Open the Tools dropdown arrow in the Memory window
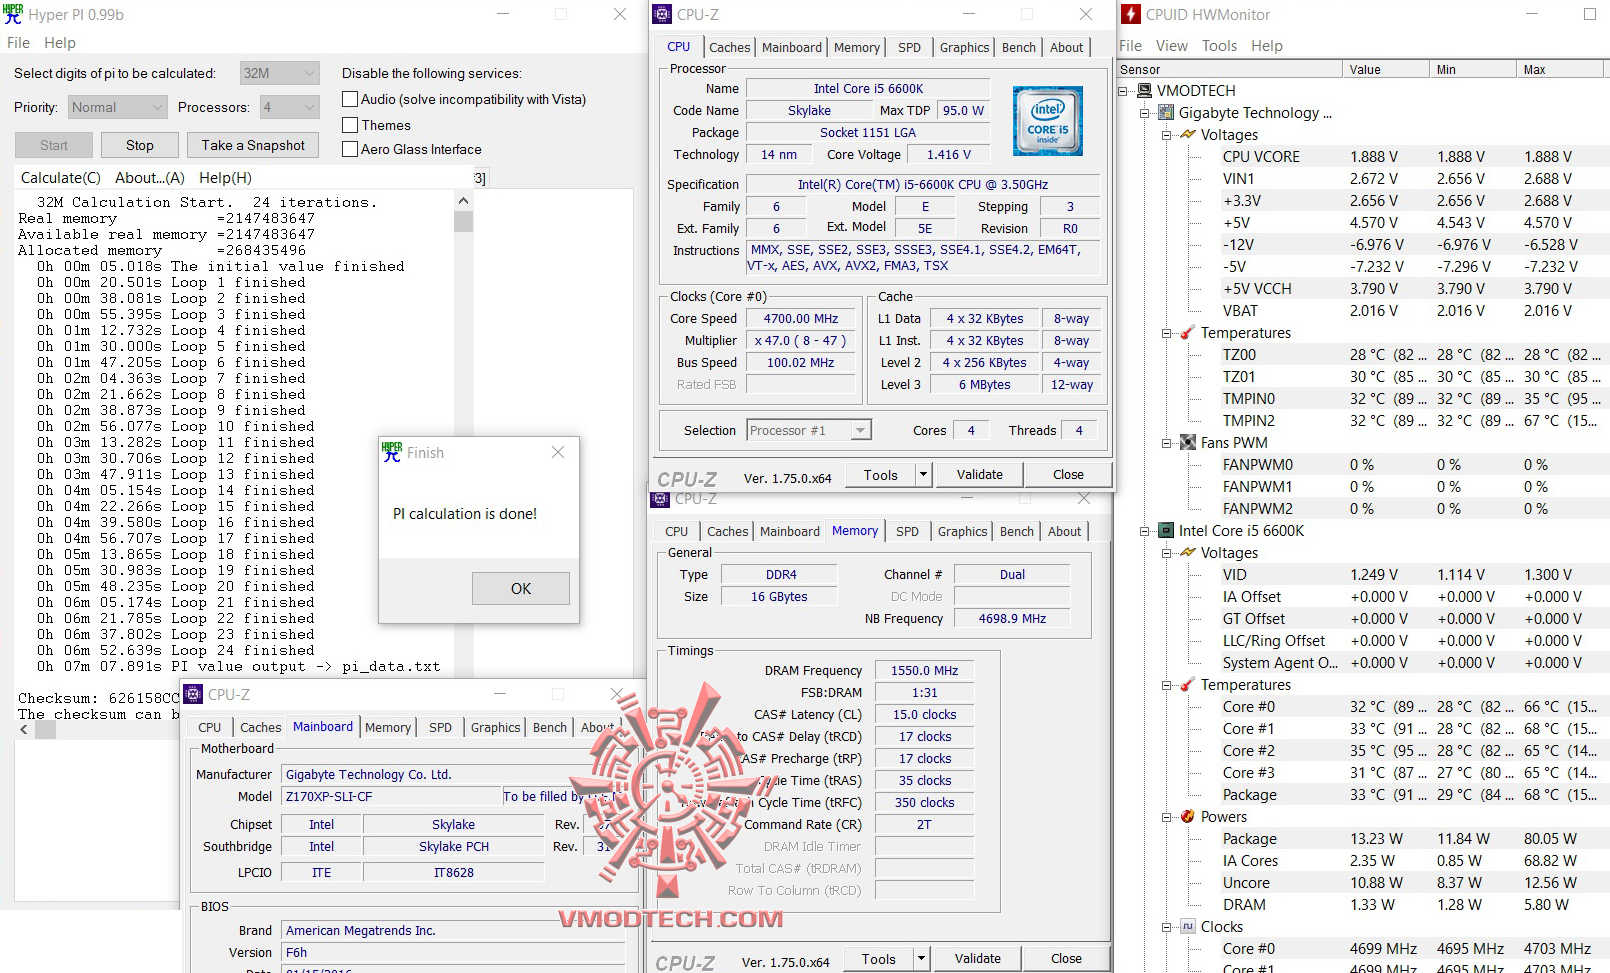 (922, 958)
